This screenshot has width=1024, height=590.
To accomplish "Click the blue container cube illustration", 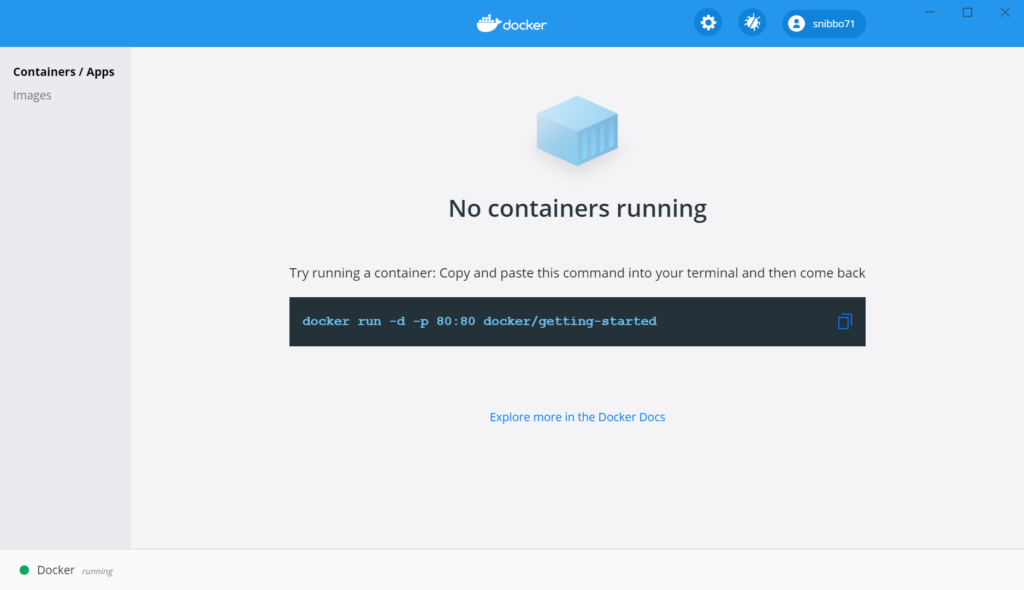I will (x=577, y=130).
